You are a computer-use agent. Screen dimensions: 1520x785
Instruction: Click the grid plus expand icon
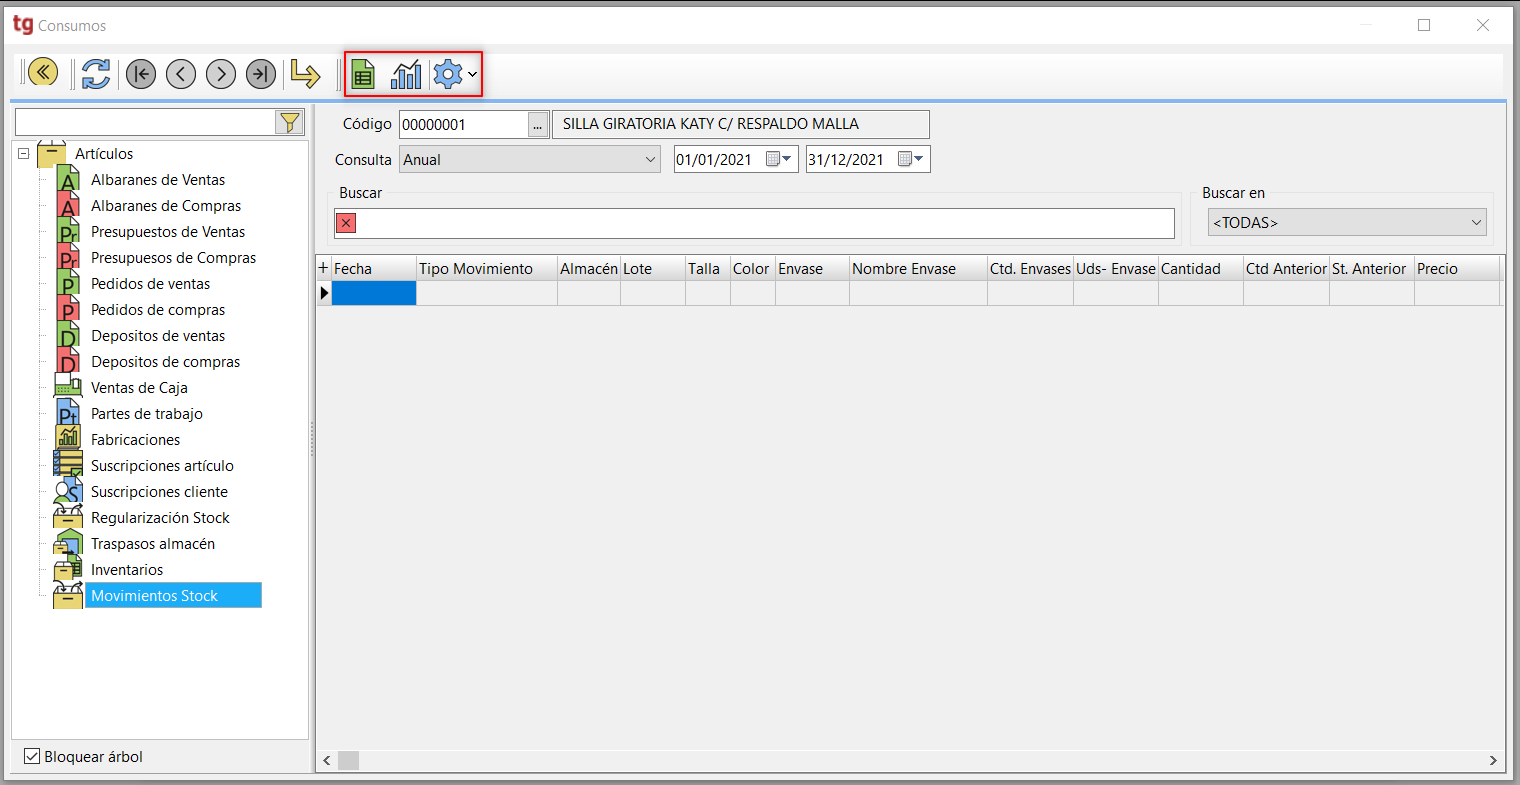[323, 268]
